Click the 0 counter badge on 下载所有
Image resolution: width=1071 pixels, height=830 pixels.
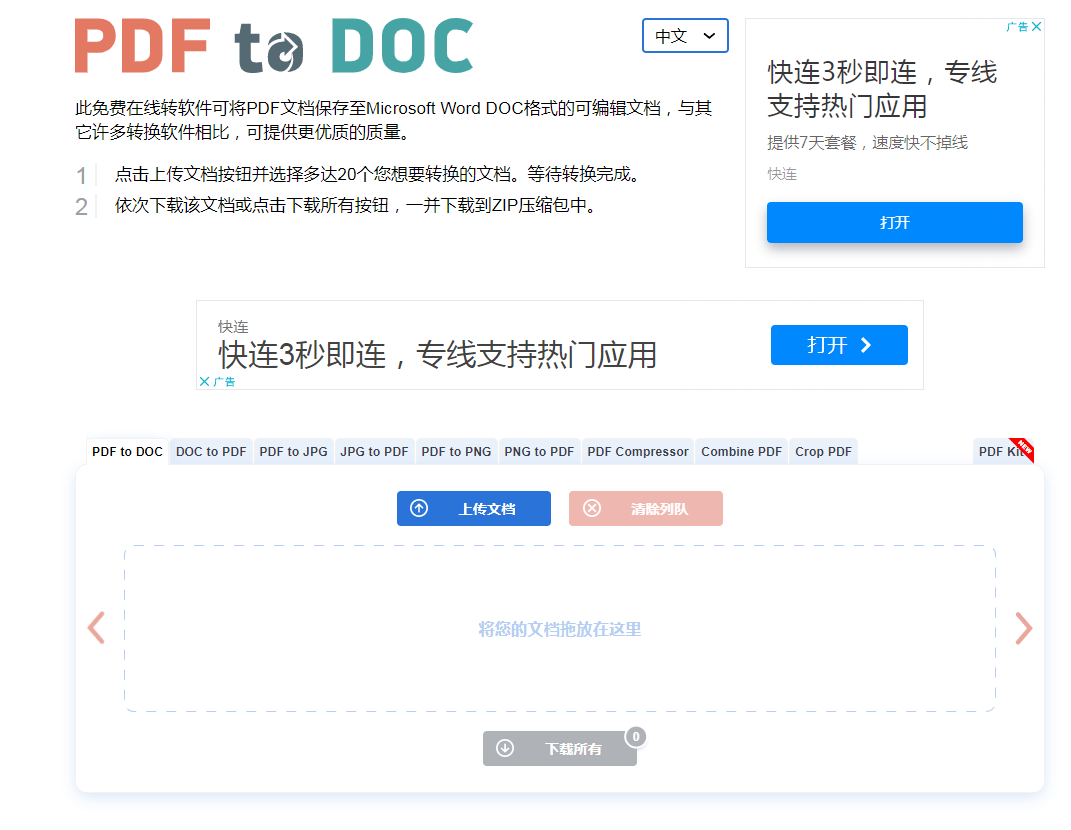coord(636,736)
